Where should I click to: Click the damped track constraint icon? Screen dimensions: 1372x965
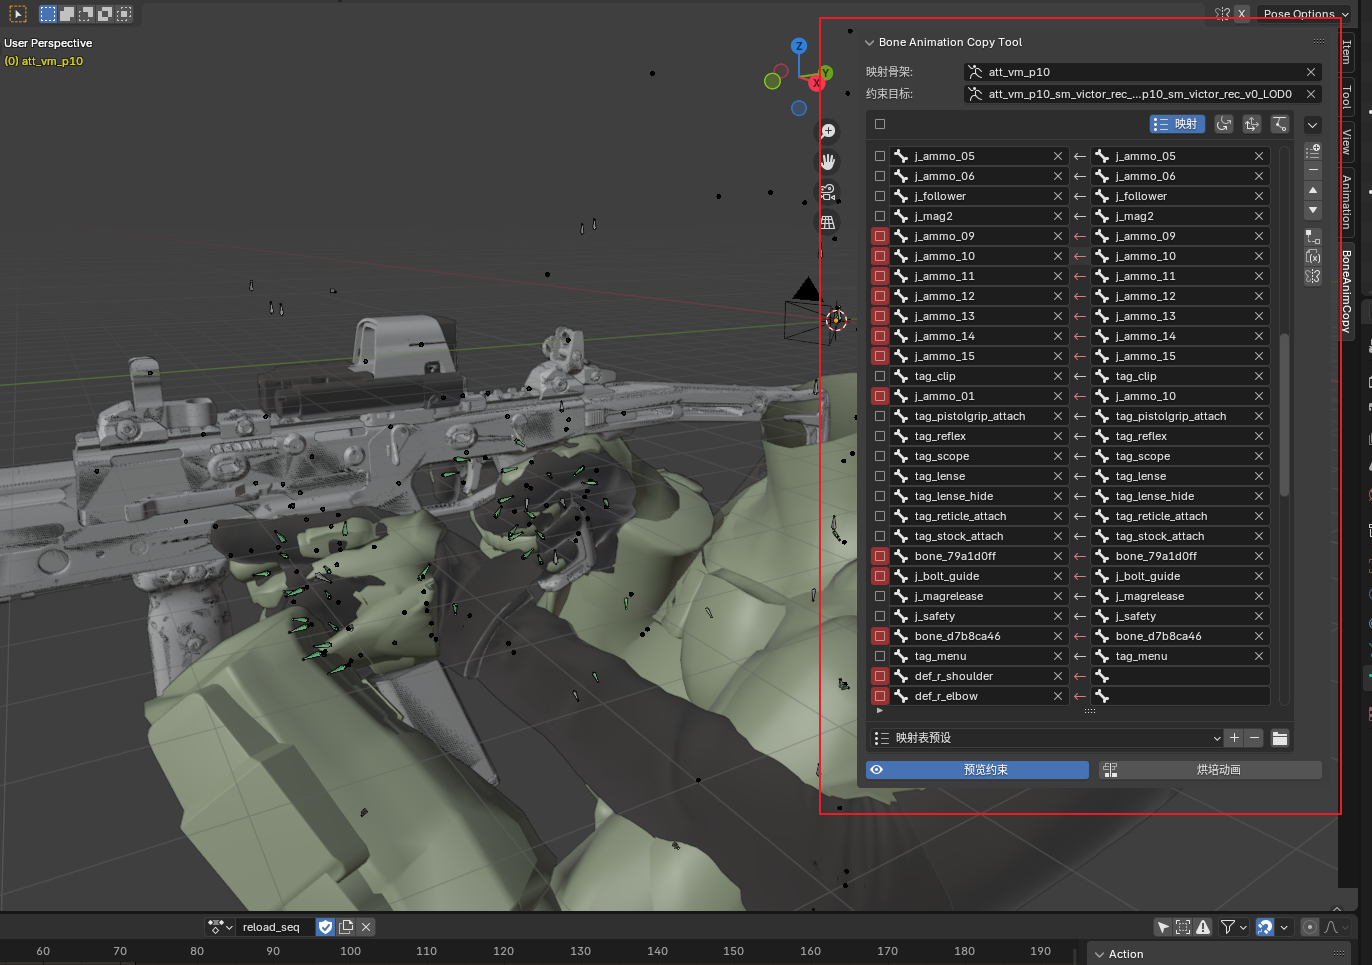coord(1280,124)
